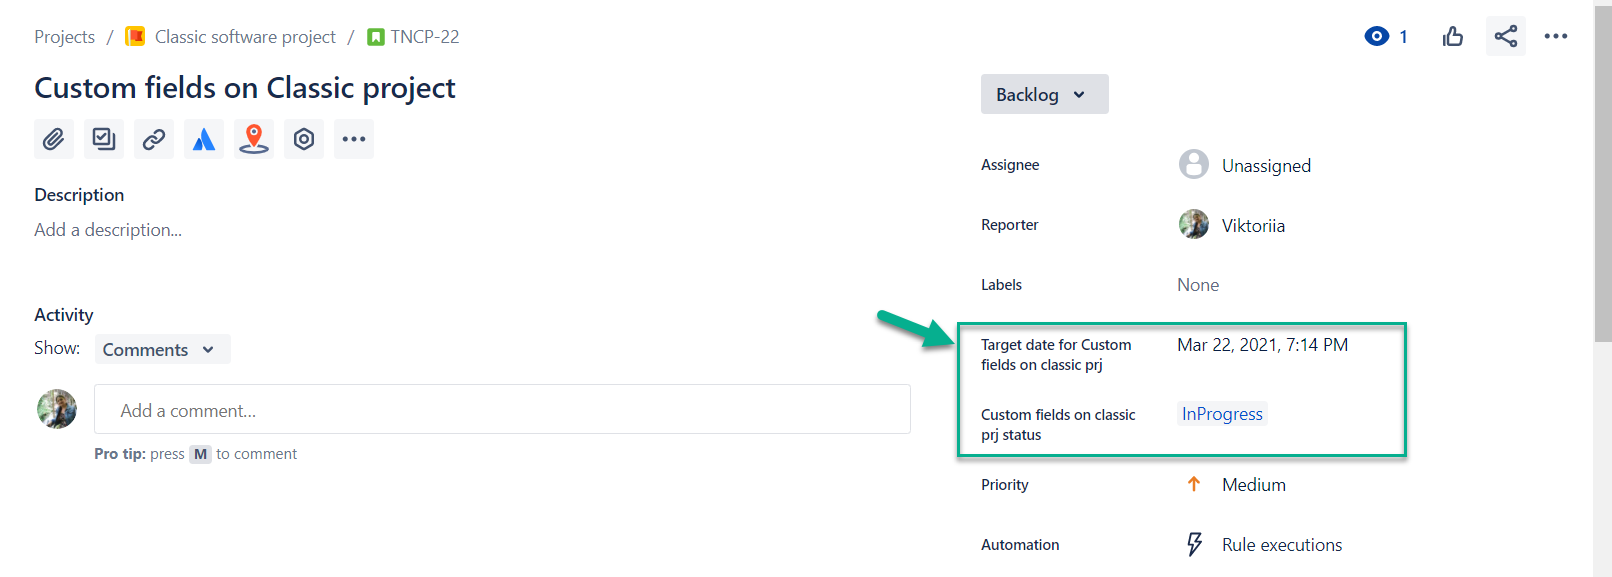This screenshot has width=1612, height=577.
Task: Click the Add a comment field
Action: [502, 409]
